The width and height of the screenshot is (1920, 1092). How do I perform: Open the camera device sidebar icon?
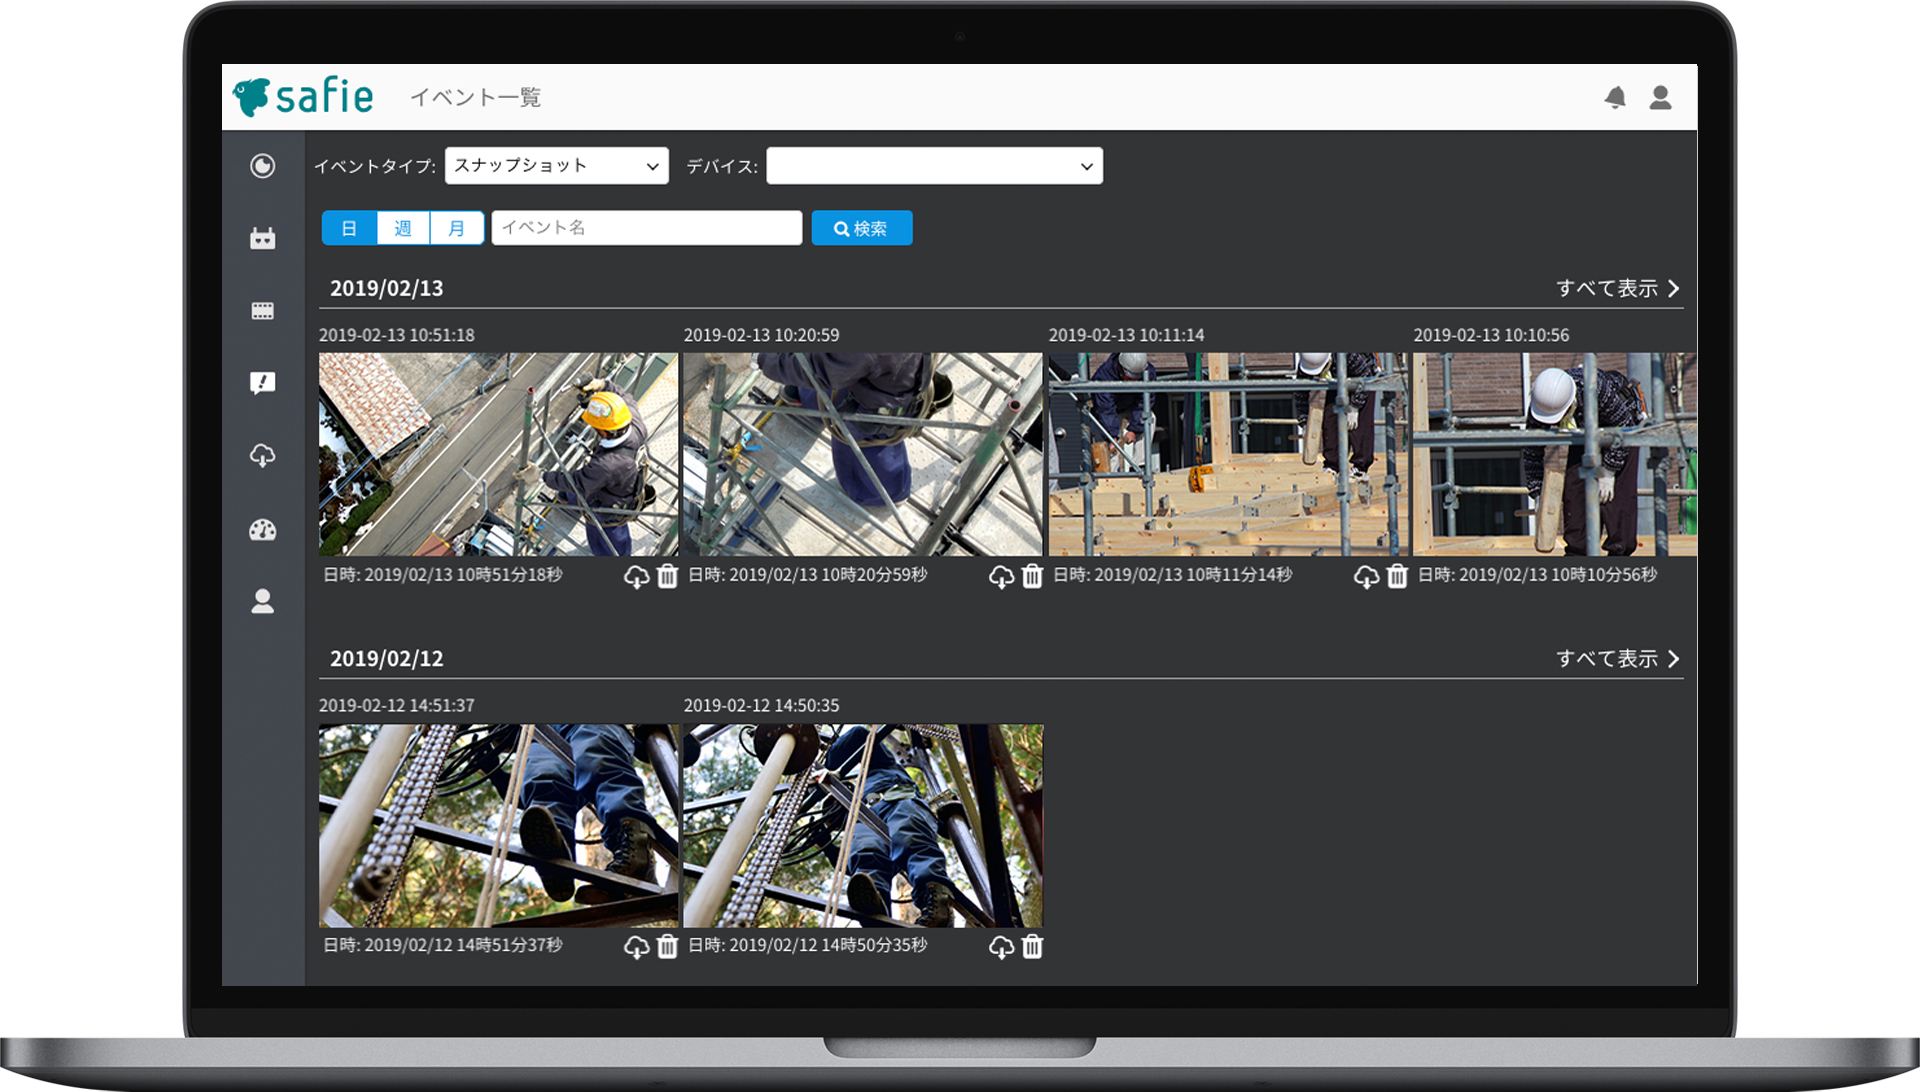(262, 238)
